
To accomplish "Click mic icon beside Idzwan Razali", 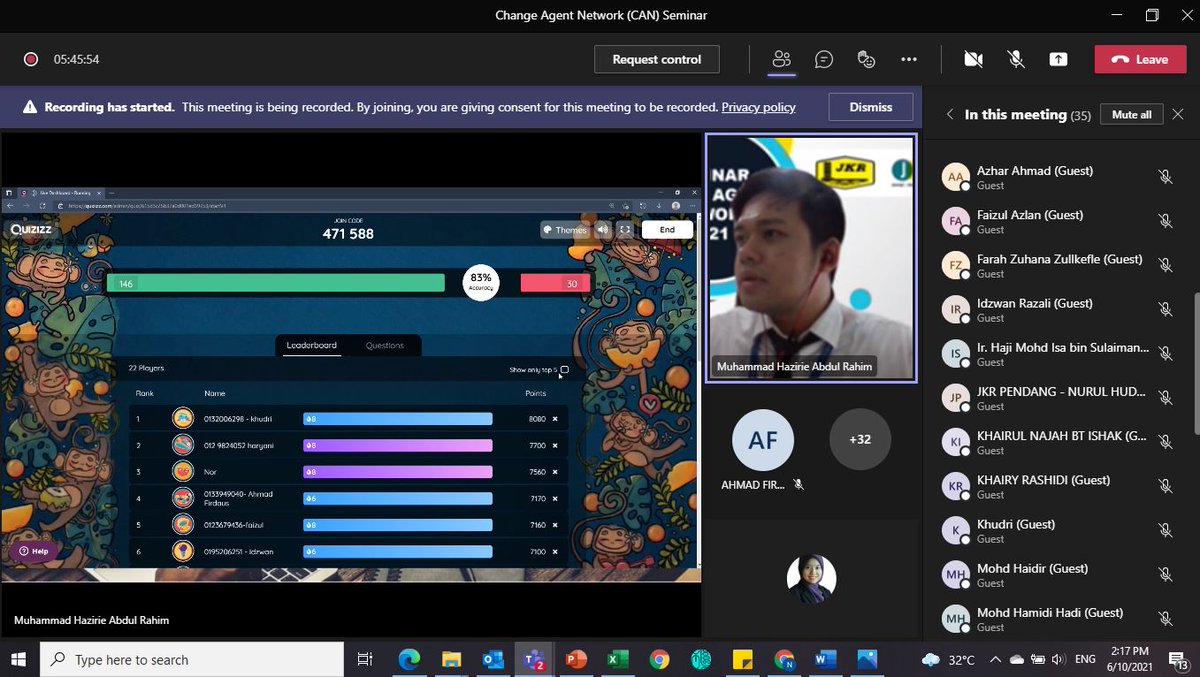I will coord(1165,309).
